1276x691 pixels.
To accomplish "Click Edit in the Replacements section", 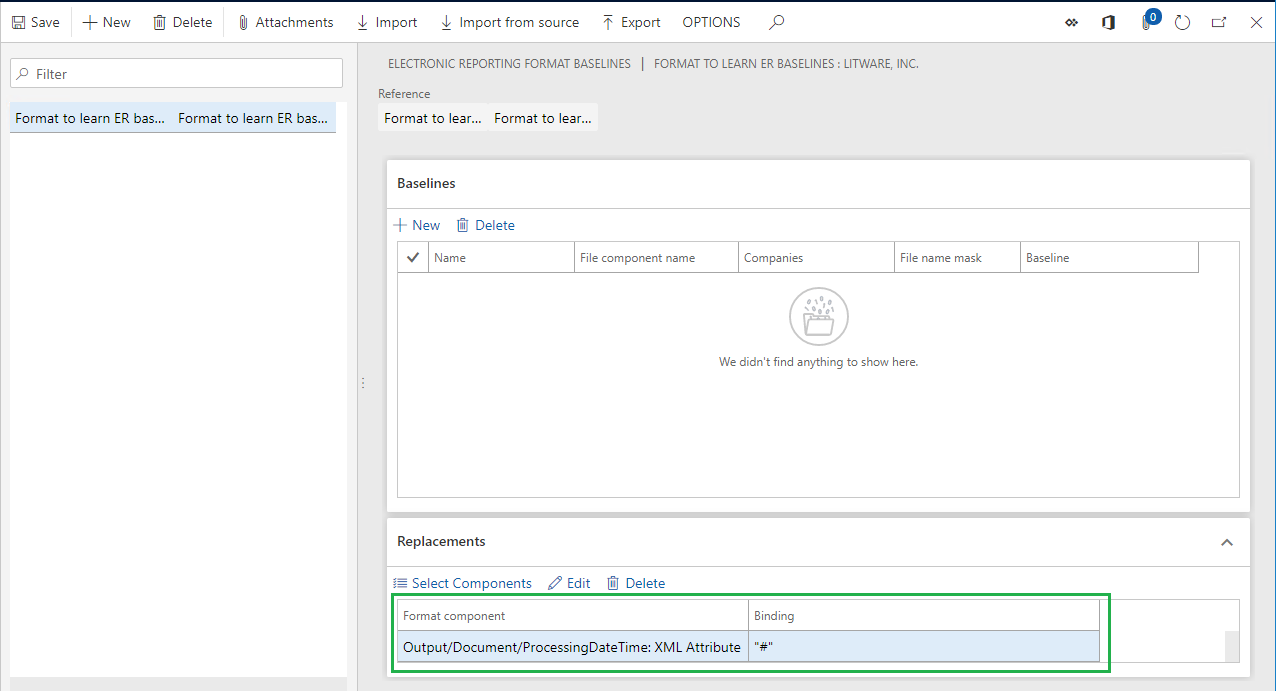I will click(569, 583).
